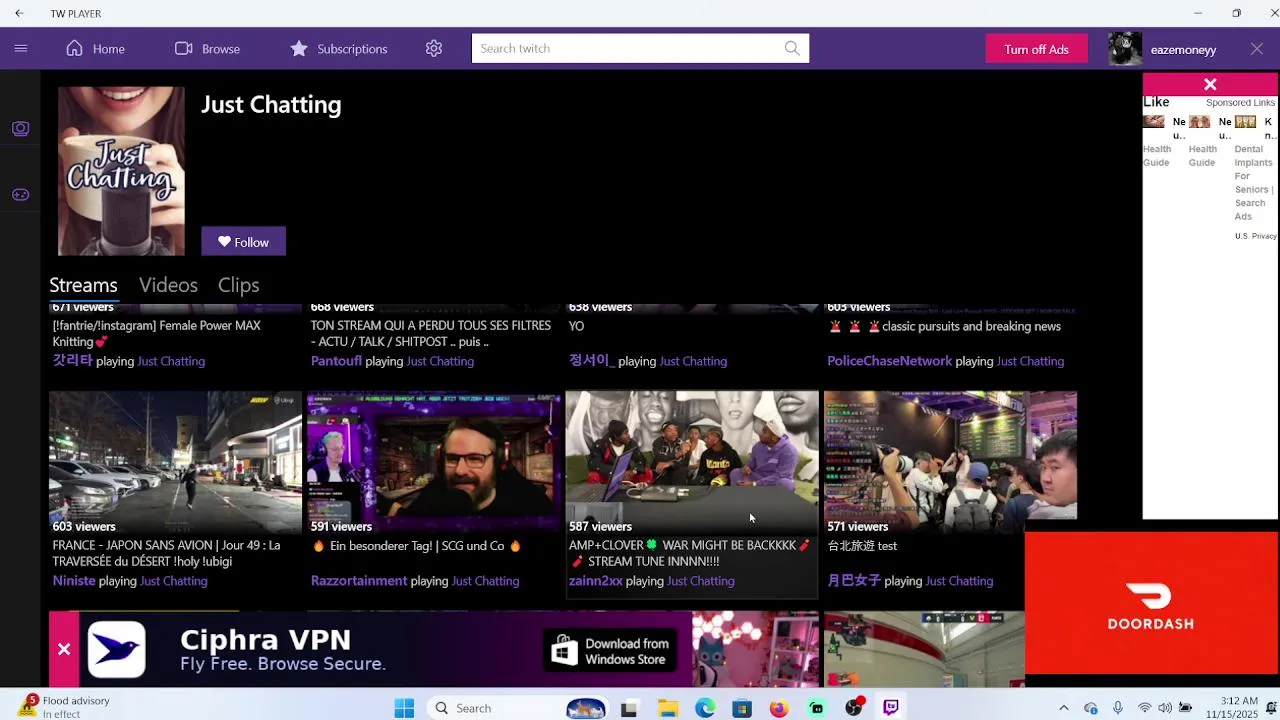Click the Razzortainment channel name
Screen dimensions: 1280x720
(359, 580)
